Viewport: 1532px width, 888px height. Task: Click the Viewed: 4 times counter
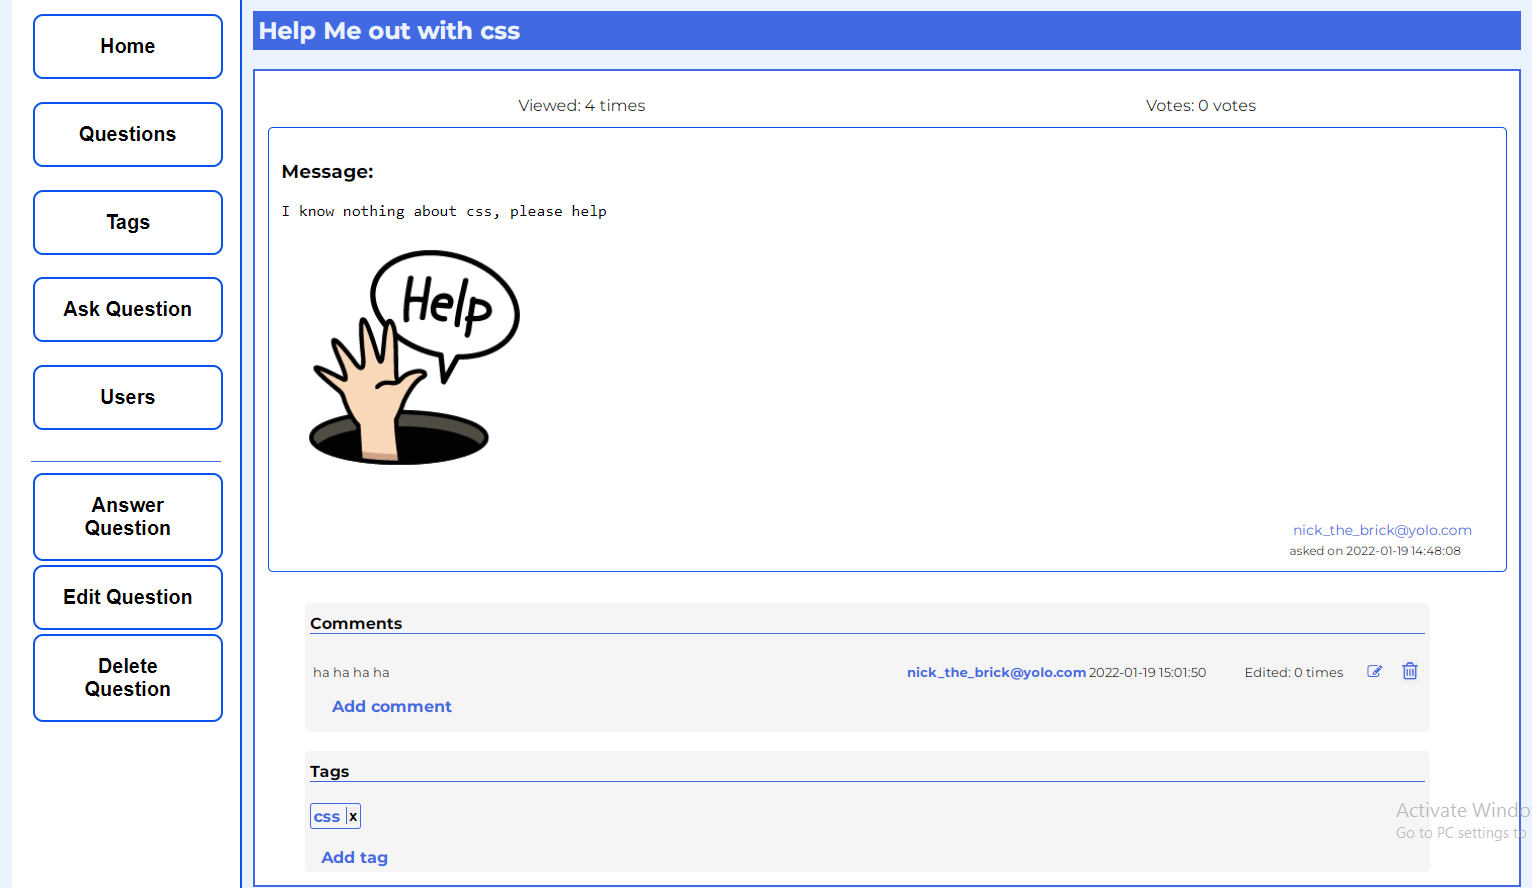[x=581, y=105]
